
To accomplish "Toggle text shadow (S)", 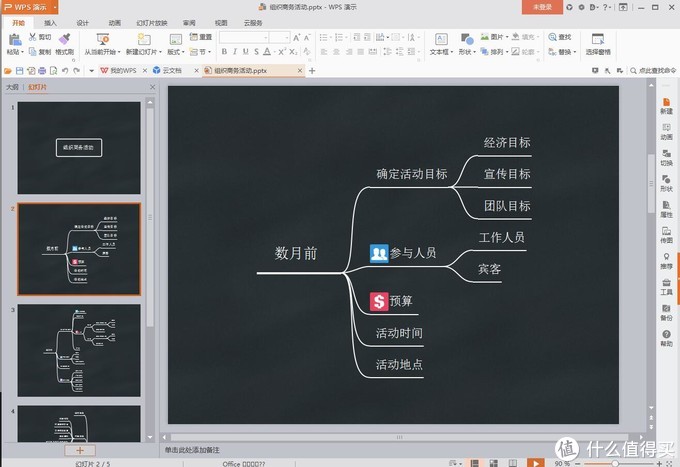I will 256,52.
